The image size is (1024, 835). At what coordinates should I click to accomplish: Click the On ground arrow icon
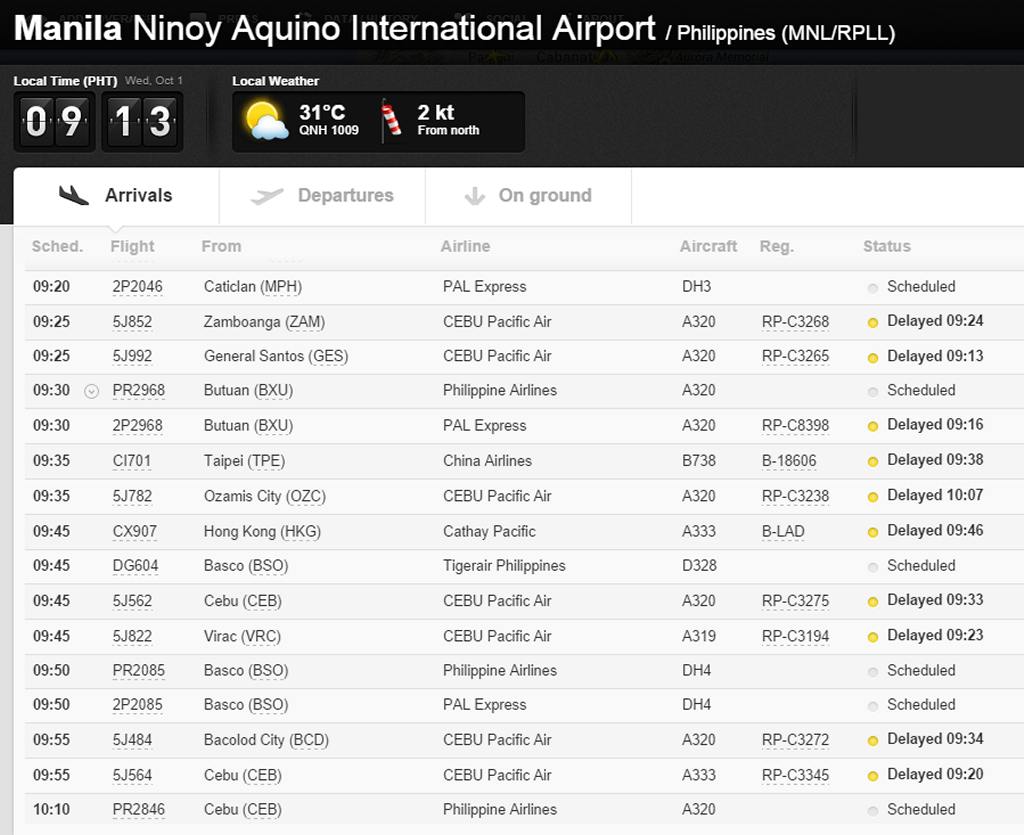coord(475,196)
